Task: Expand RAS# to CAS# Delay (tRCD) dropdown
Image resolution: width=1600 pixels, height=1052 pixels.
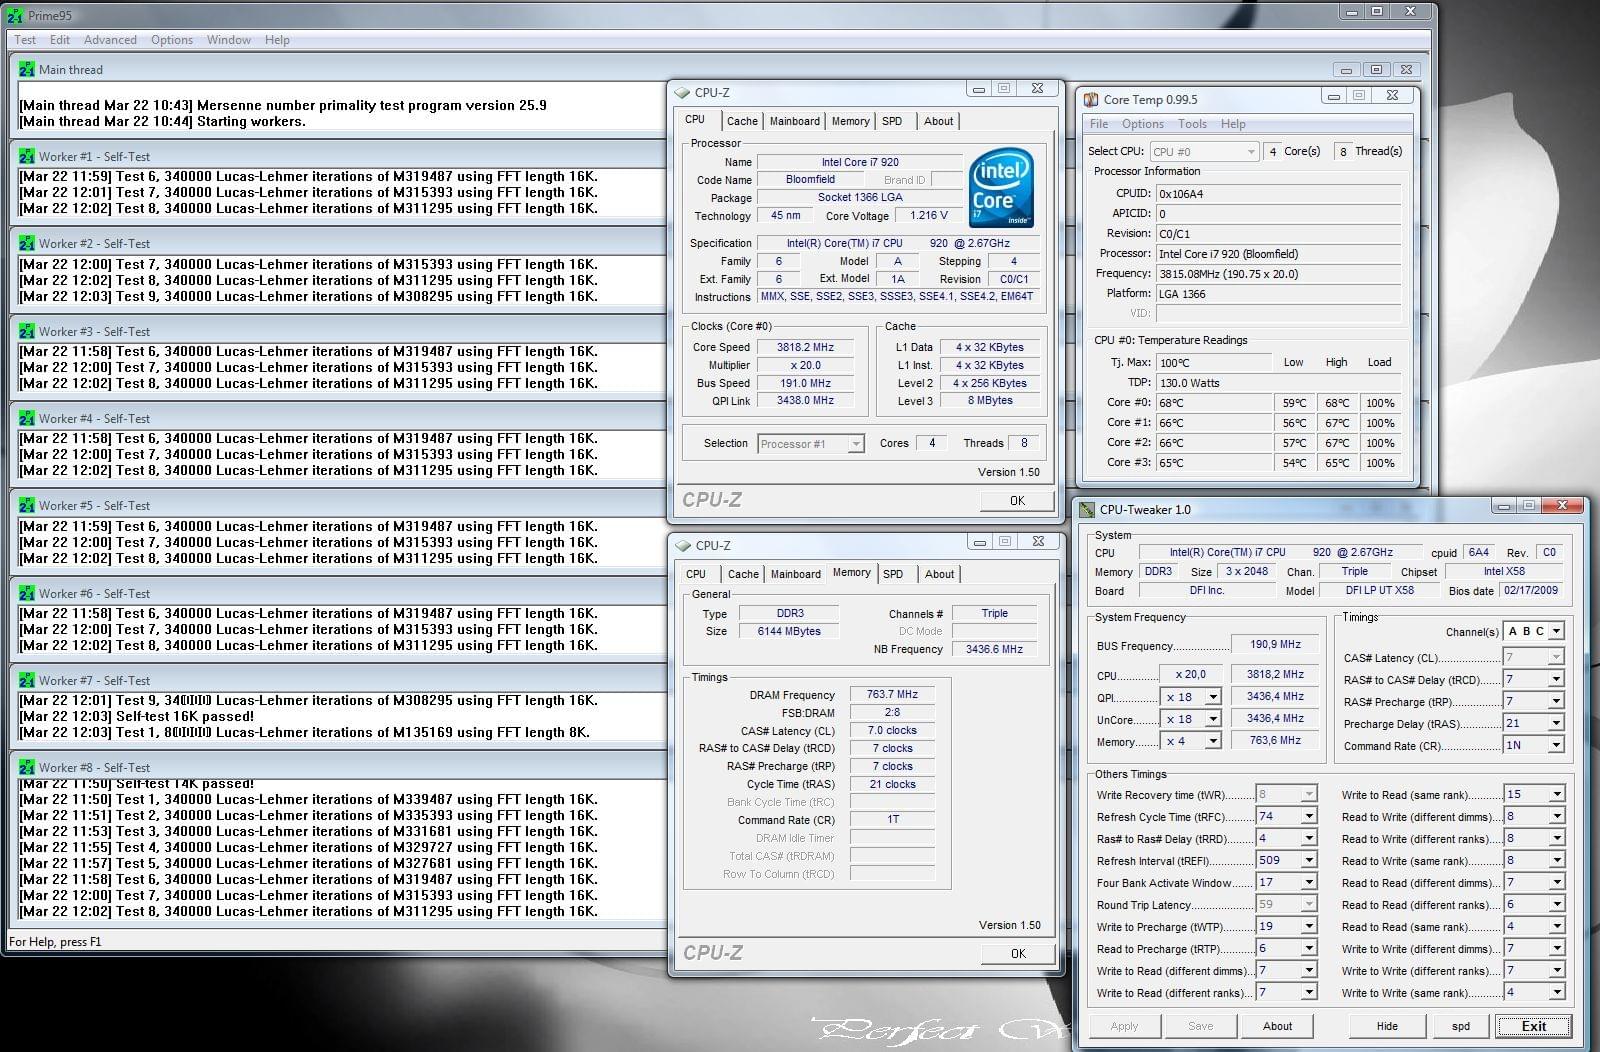Action: tap(1556, 679)
